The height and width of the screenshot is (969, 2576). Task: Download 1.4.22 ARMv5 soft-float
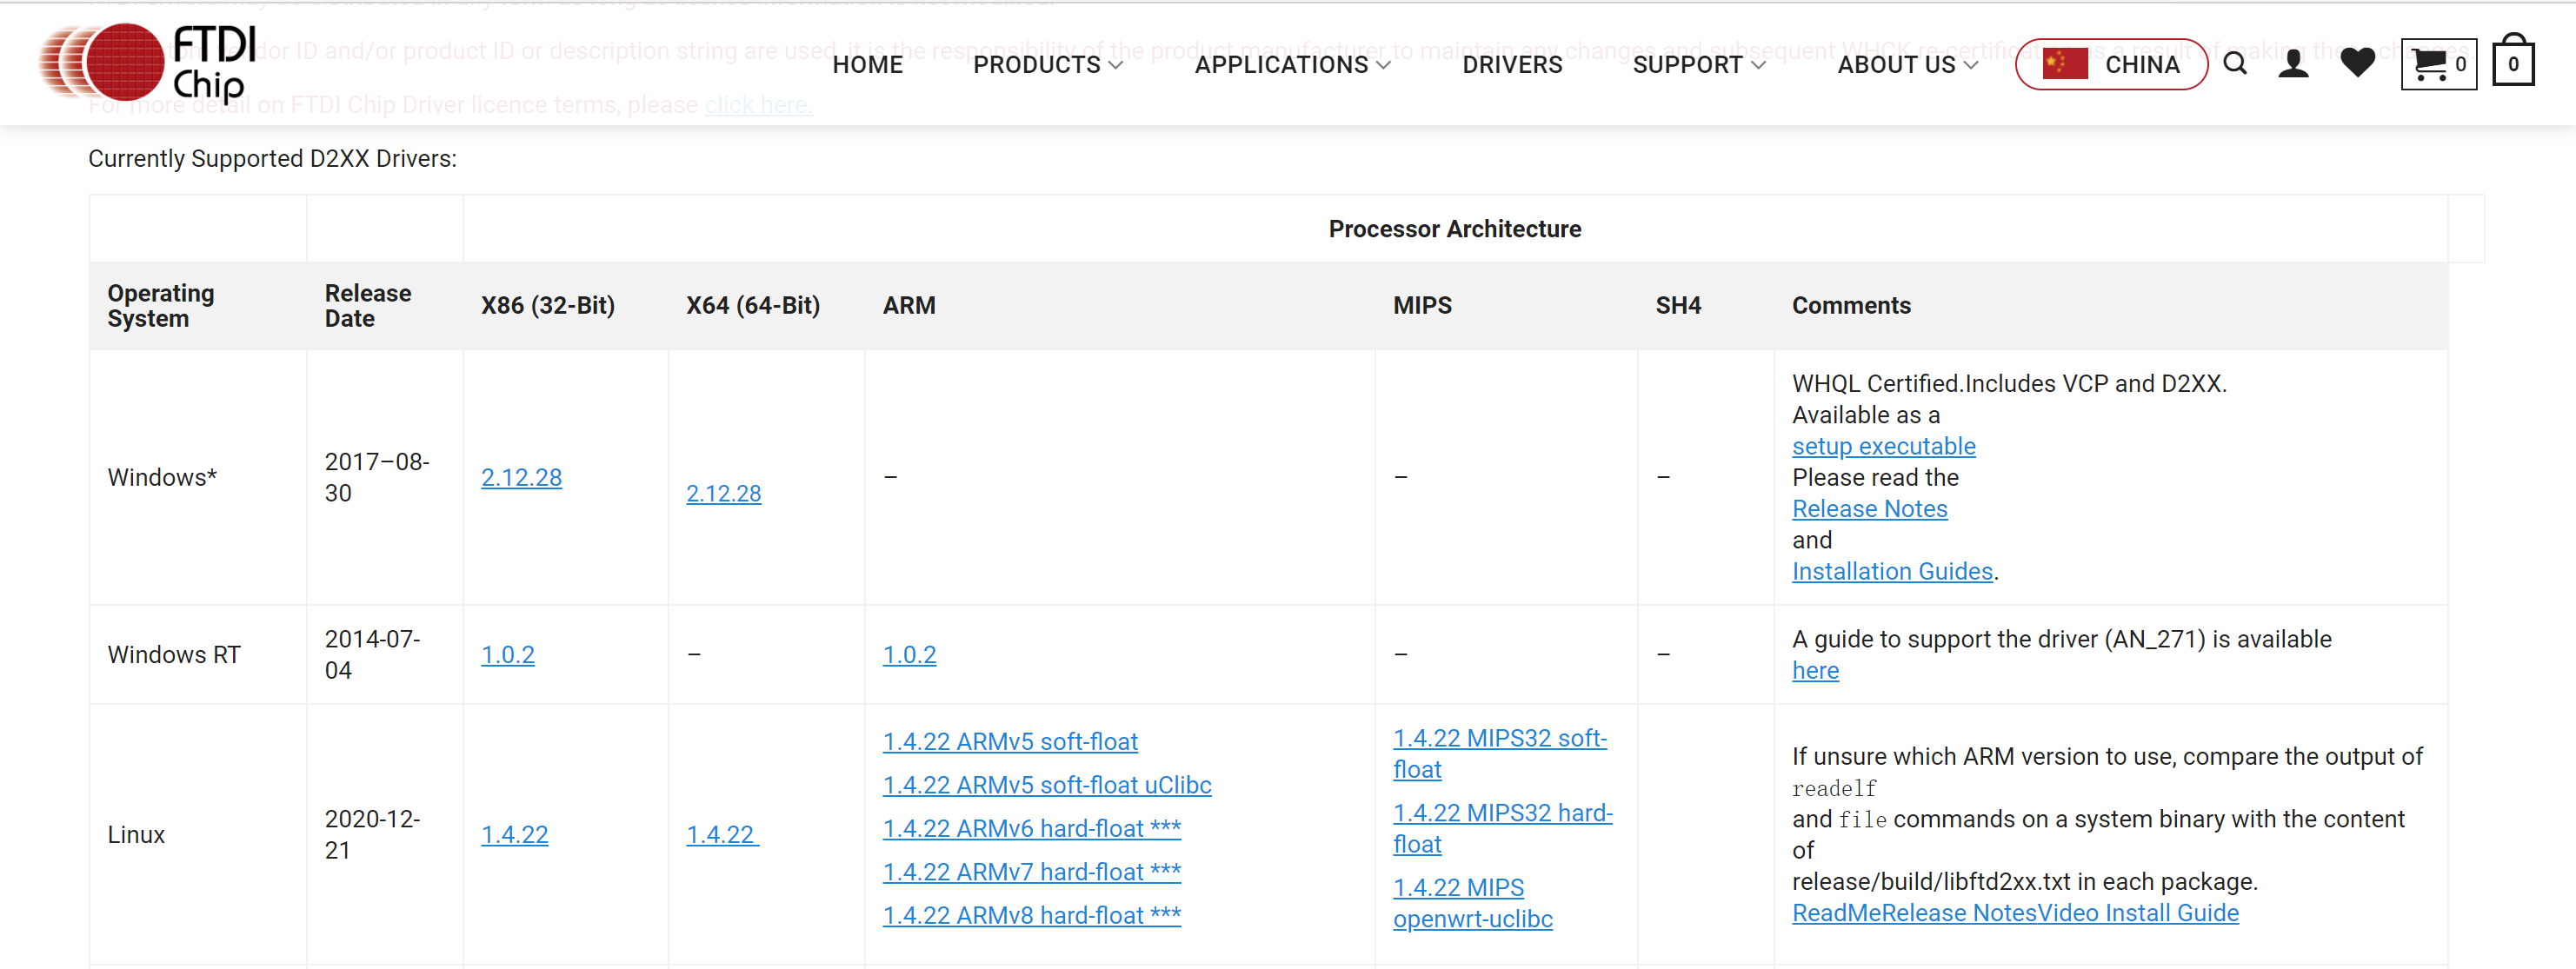click(x=1010, y=742)
